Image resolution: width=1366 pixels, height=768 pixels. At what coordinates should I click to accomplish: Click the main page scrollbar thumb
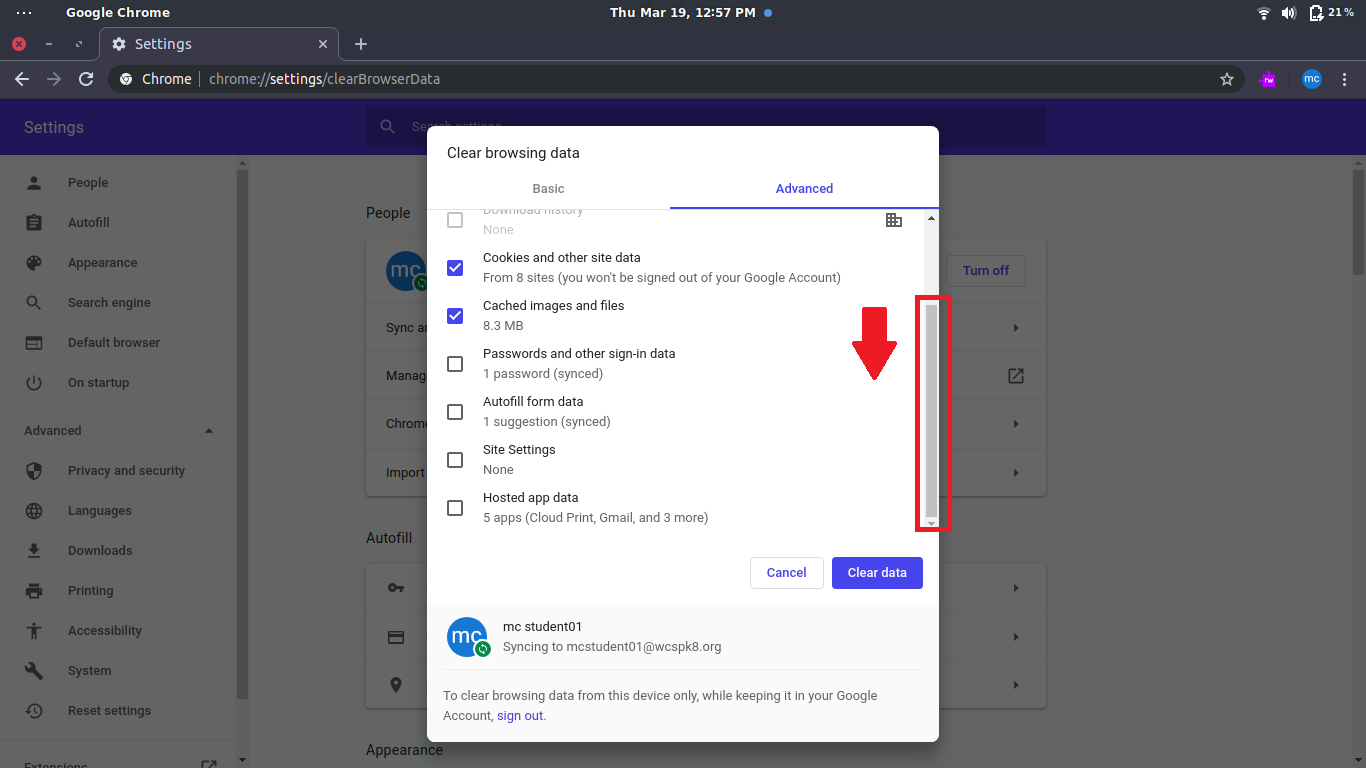coord(1358,222)
